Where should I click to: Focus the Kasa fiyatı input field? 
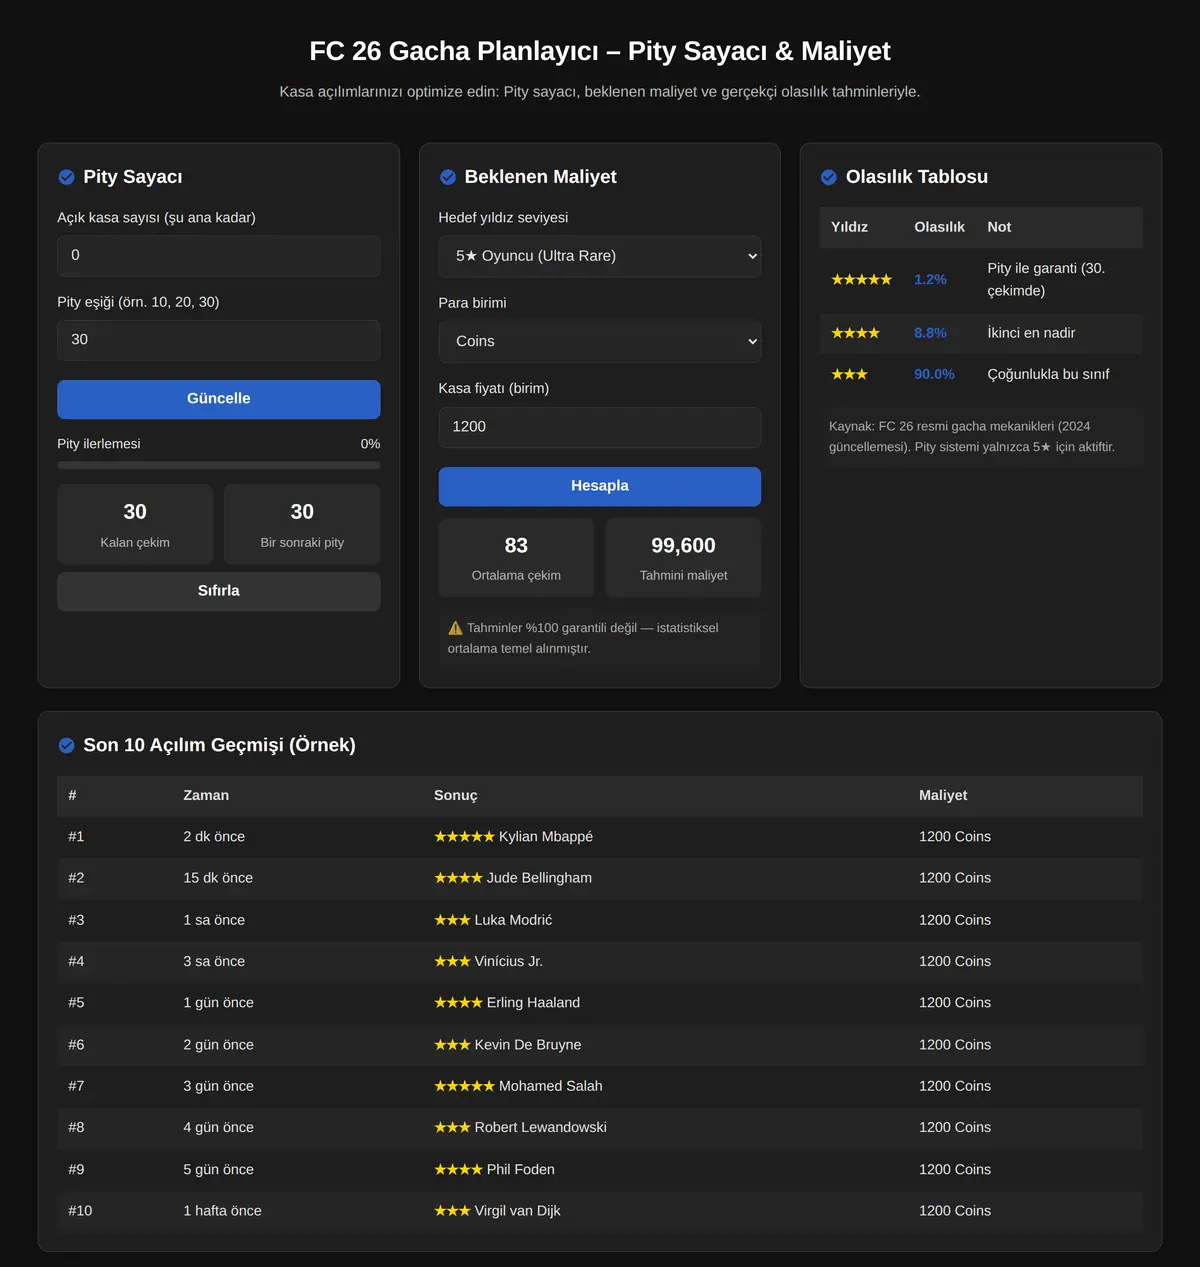click(600, 427)
